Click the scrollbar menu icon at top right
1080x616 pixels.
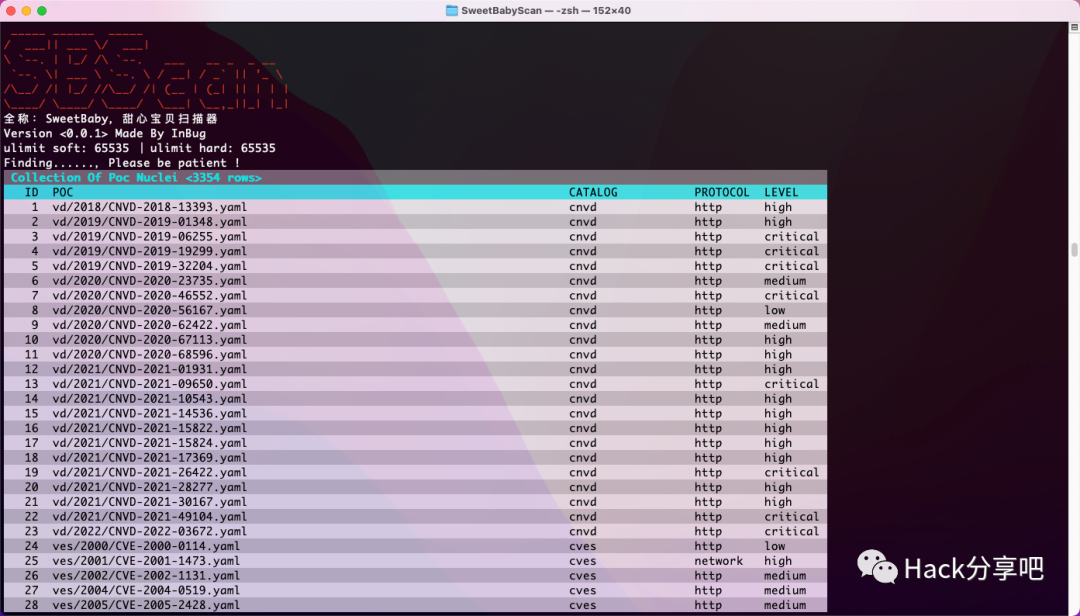click(1074, 27)
